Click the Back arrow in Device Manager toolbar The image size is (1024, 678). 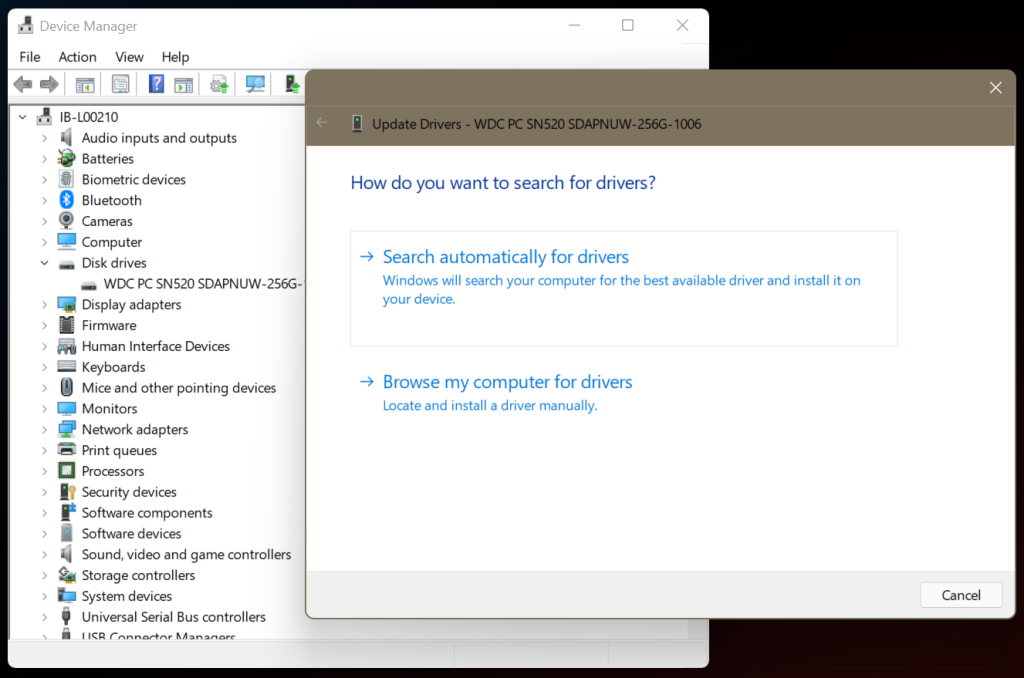(x=23, y=84)
